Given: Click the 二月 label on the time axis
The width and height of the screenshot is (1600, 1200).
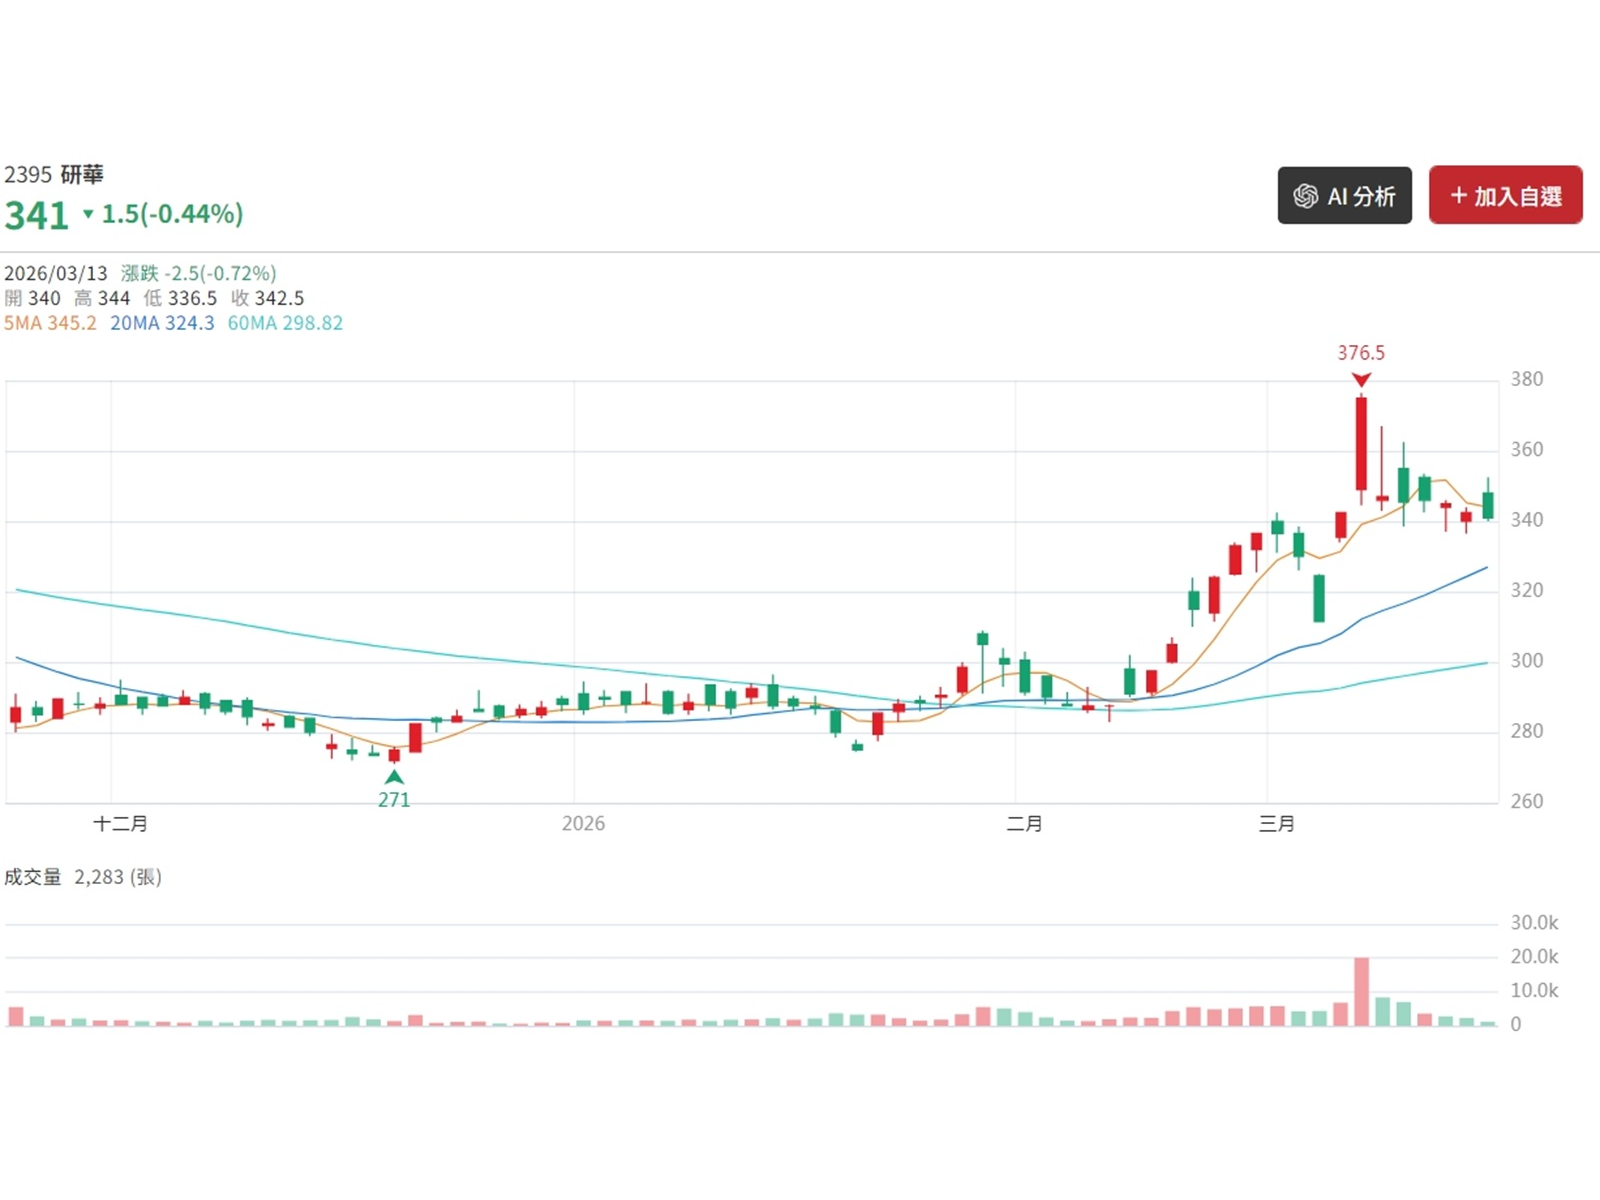Looking at the screenshot, I should pos(1024,823).
